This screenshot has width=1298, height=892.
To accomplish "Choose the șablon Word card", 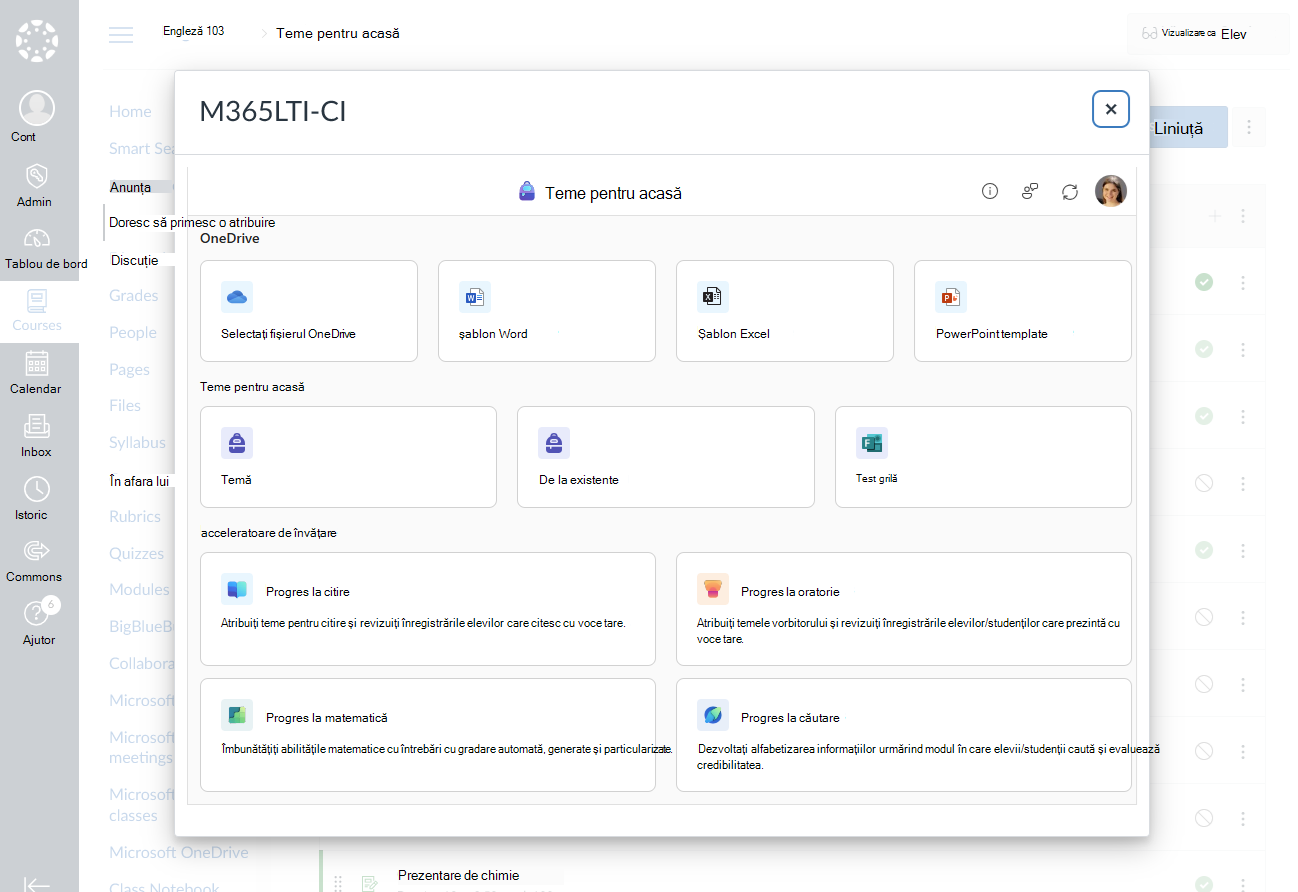I will click(x=547, y=311).
